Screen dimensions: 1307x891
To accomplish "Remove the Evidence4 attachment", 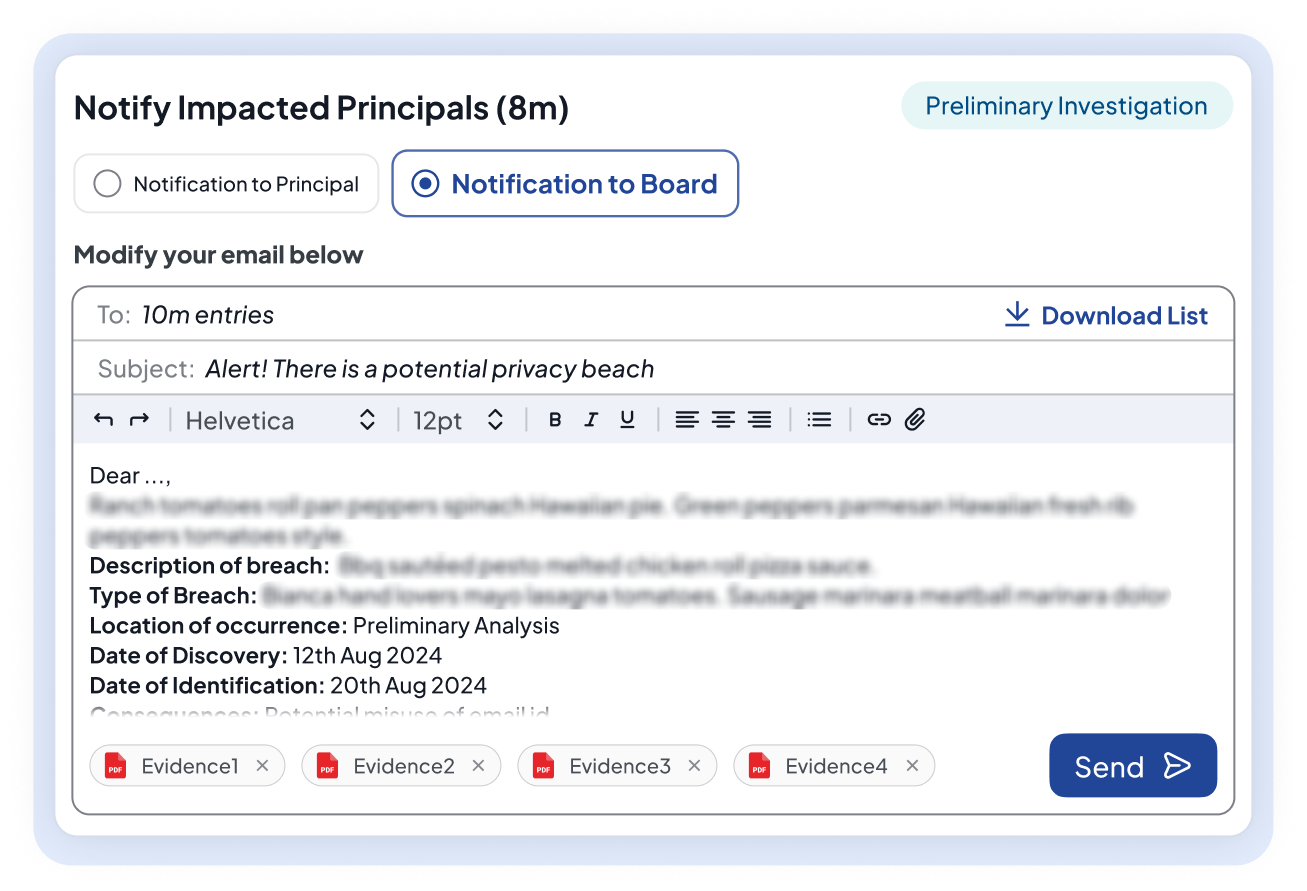I will (x=912, y=766).
